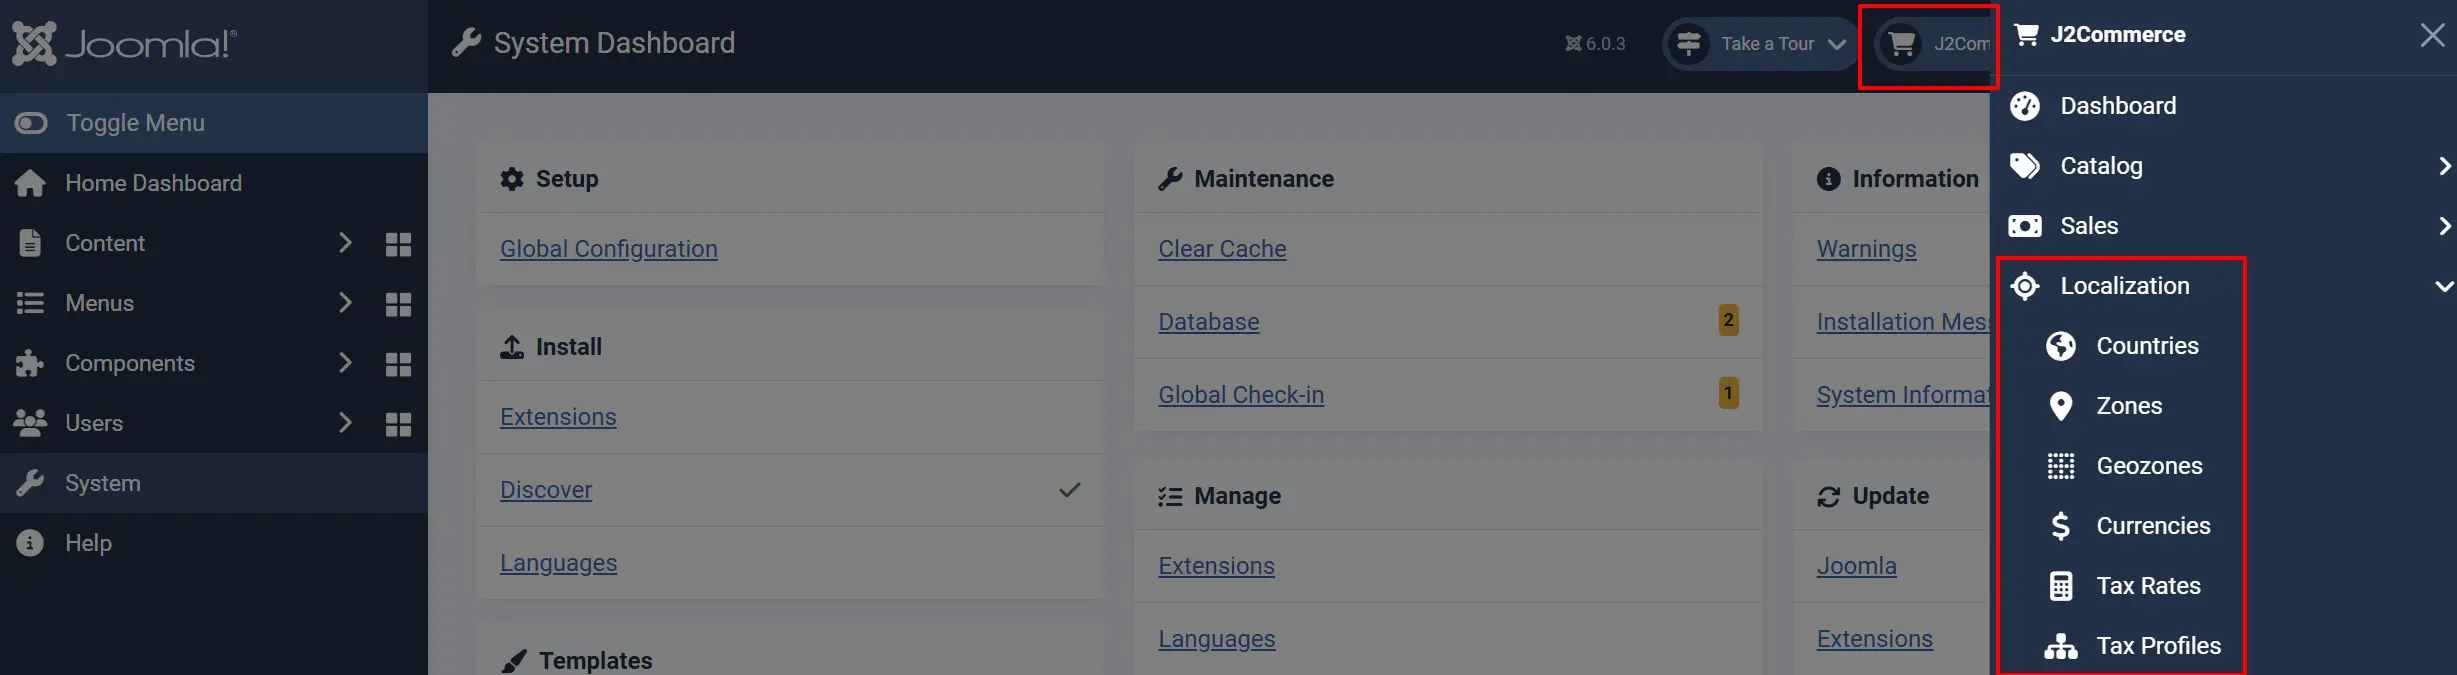The width and height of the screenshot is (2457, 675).
Task: Toggle the sidebar menu switch
Action: [31, 123]
